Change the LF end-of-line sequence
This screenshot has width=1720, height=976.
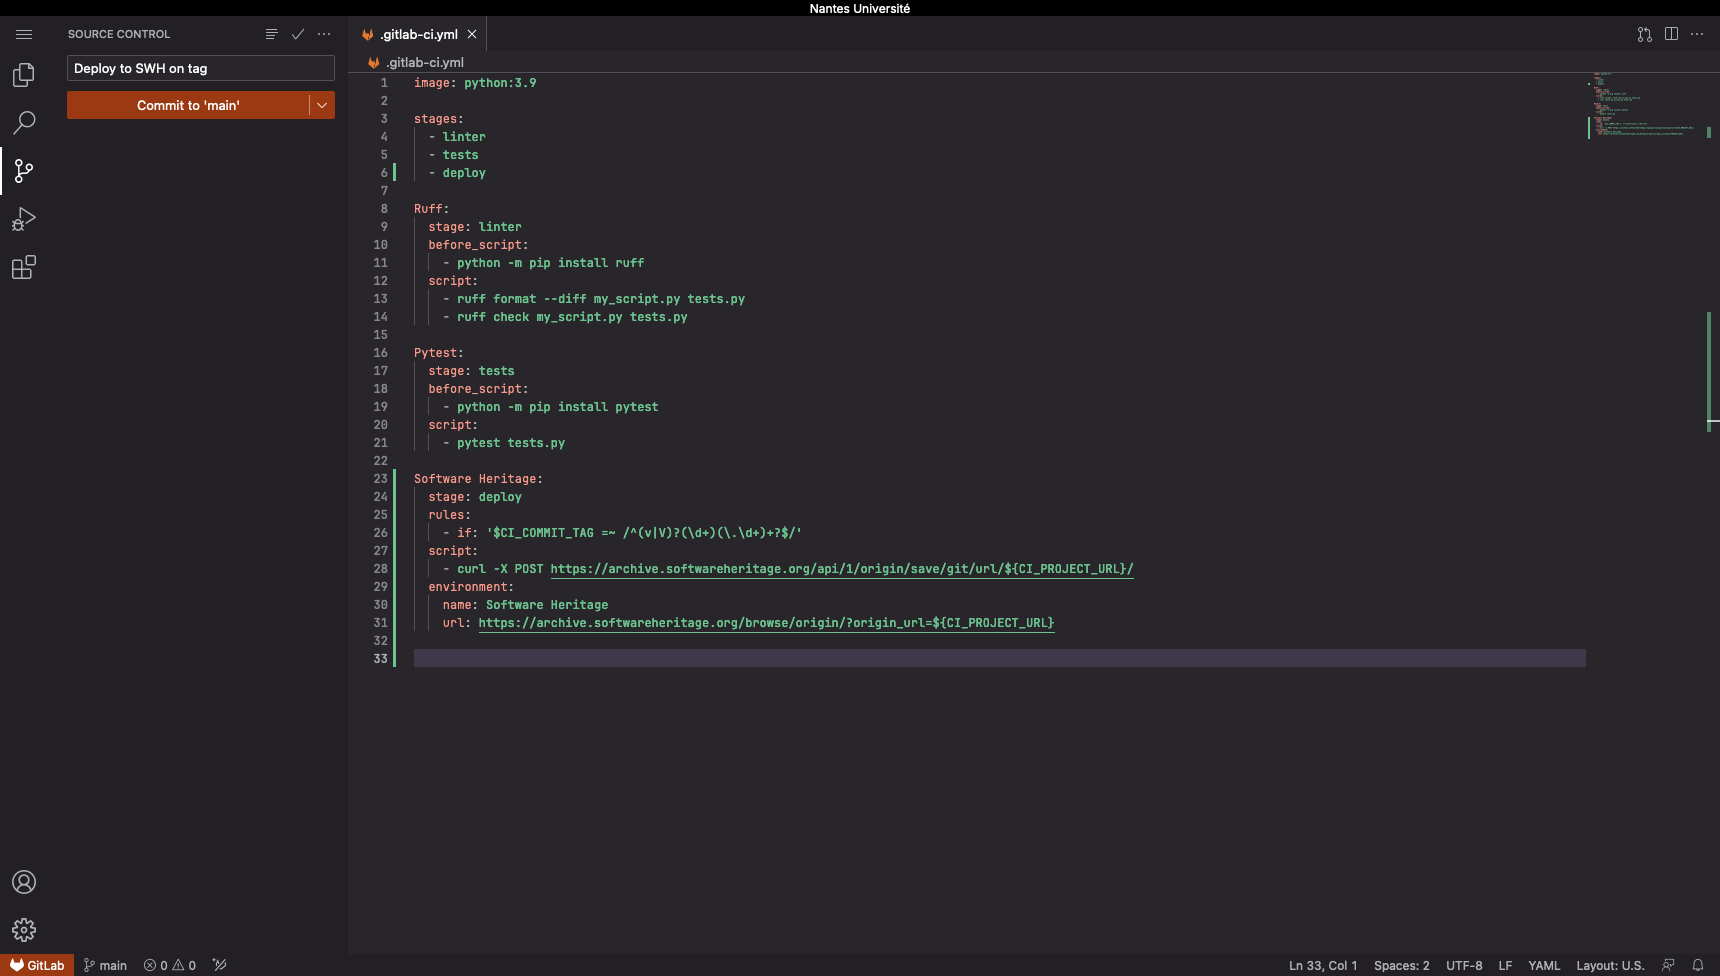tap(1505, 965)
